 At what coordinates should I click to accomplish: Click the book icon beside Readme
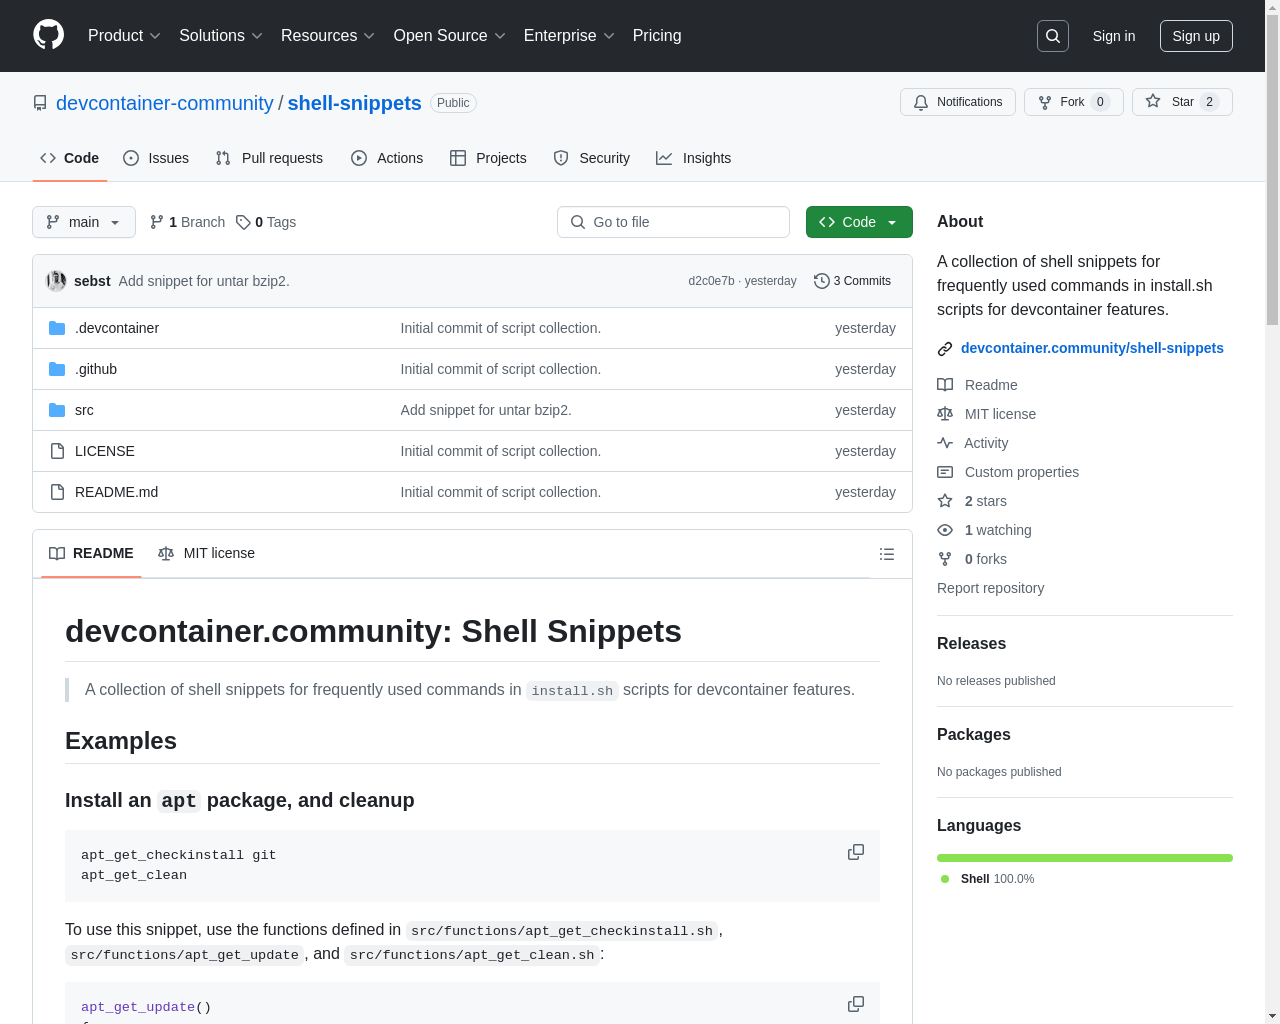(x=945, y=385)
